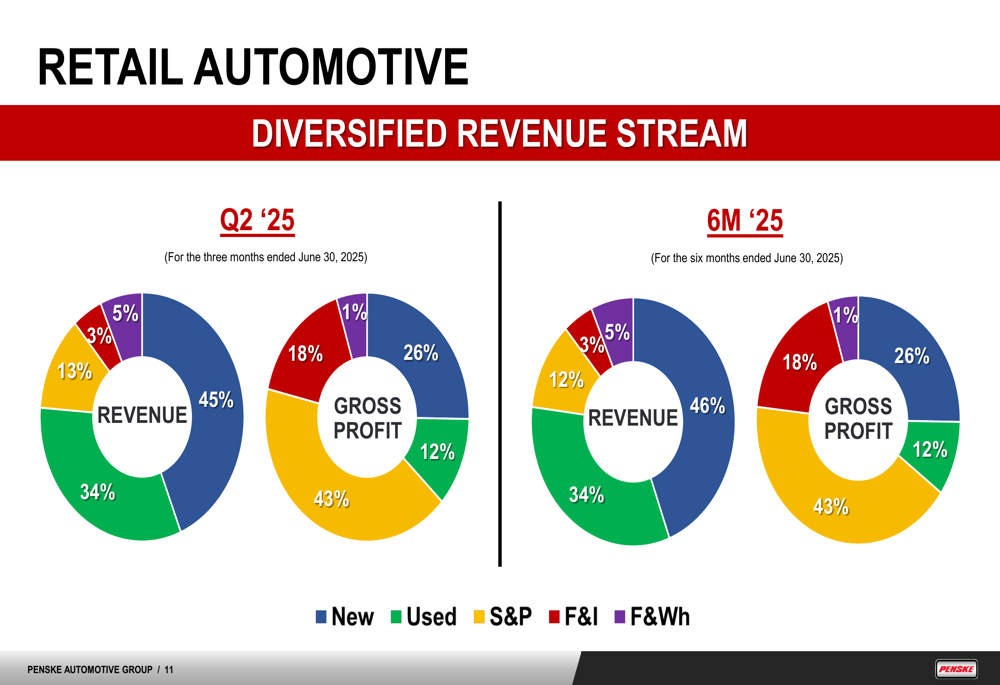Click 'GROSS PROFIT' center label in Q2 chart

[x=367, y=418]
